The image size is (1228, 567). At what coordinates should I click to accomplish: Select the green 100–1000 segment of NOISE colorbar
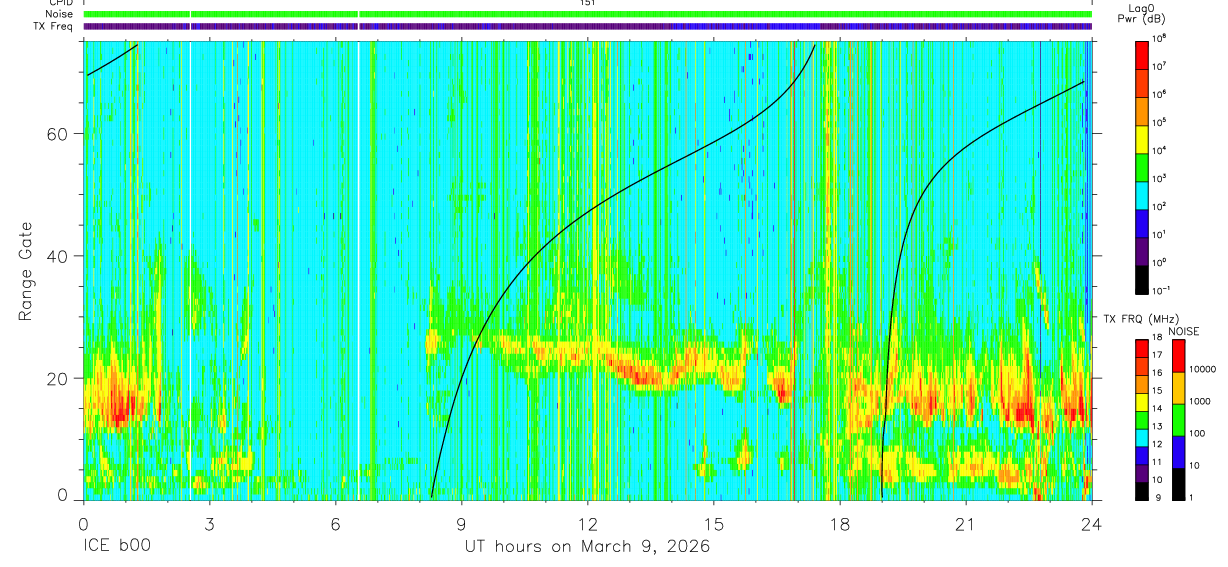pos(1179,419)
